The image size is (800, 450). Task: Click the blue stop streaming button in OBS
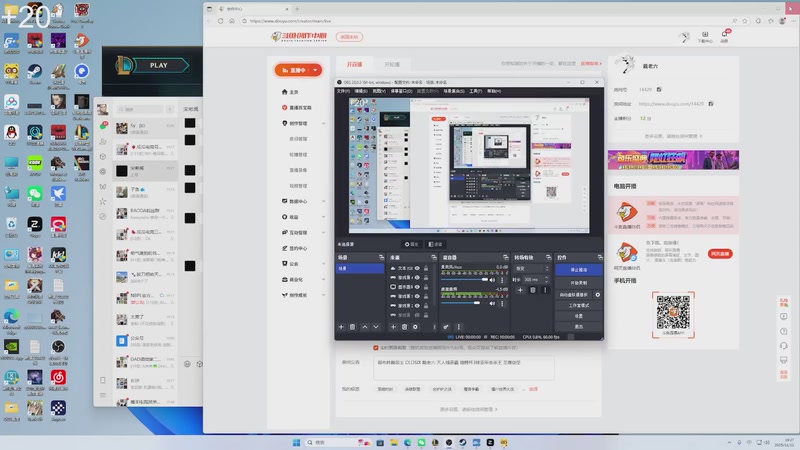(578, 269)
